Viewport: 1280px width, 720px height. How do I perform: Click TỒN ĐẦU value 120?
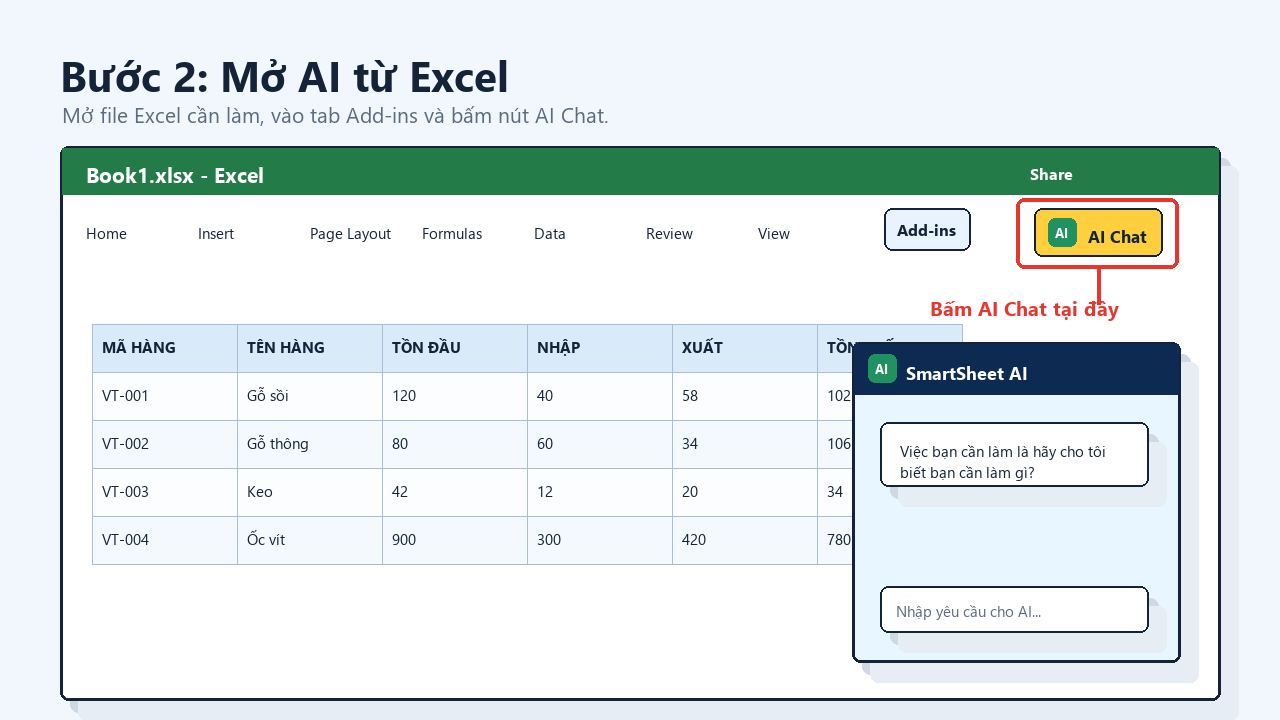pyautogui.click(x=455, y=396)
